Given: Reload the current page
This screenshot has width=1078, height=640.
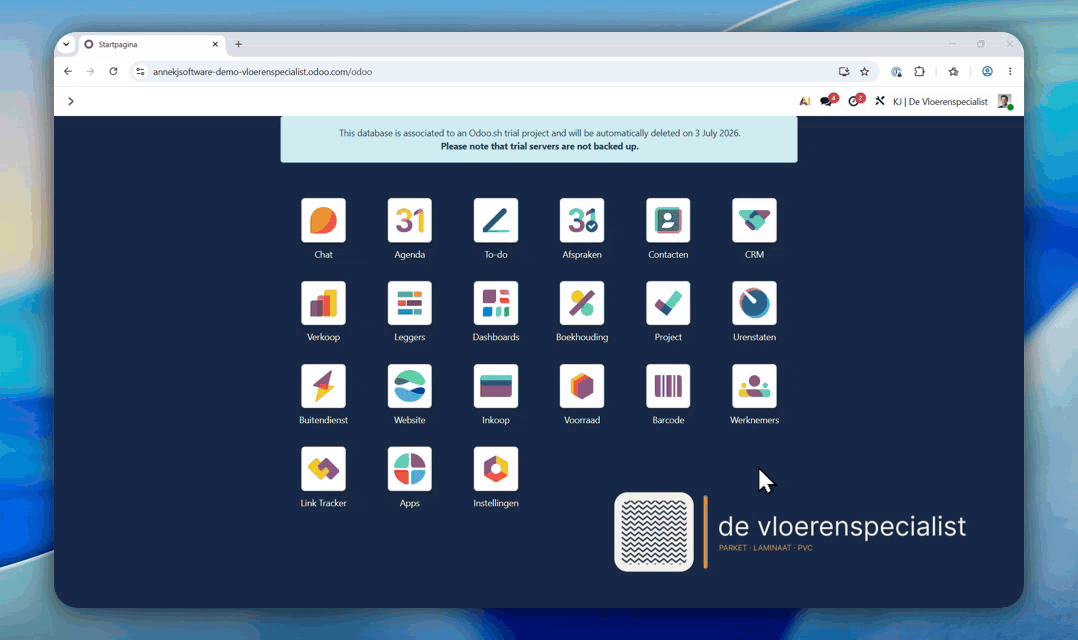Looking at the screenshot, I should click(113, 71).
